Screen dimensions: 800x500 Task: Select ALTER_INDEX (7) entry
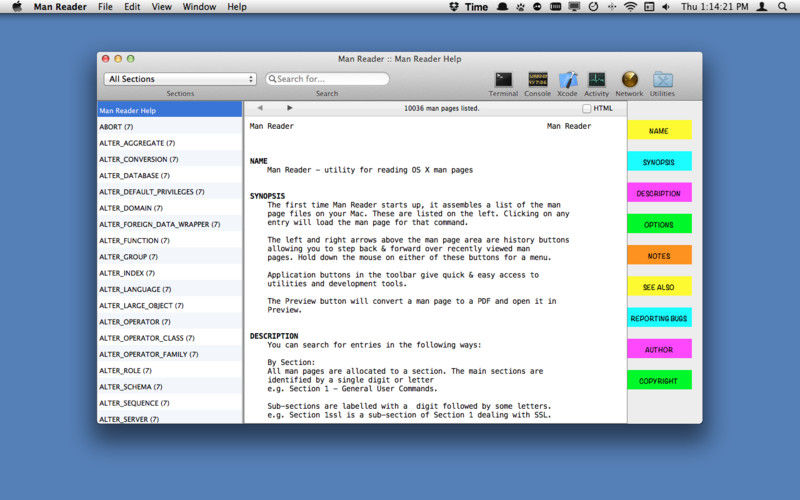(x=169, y=273)
